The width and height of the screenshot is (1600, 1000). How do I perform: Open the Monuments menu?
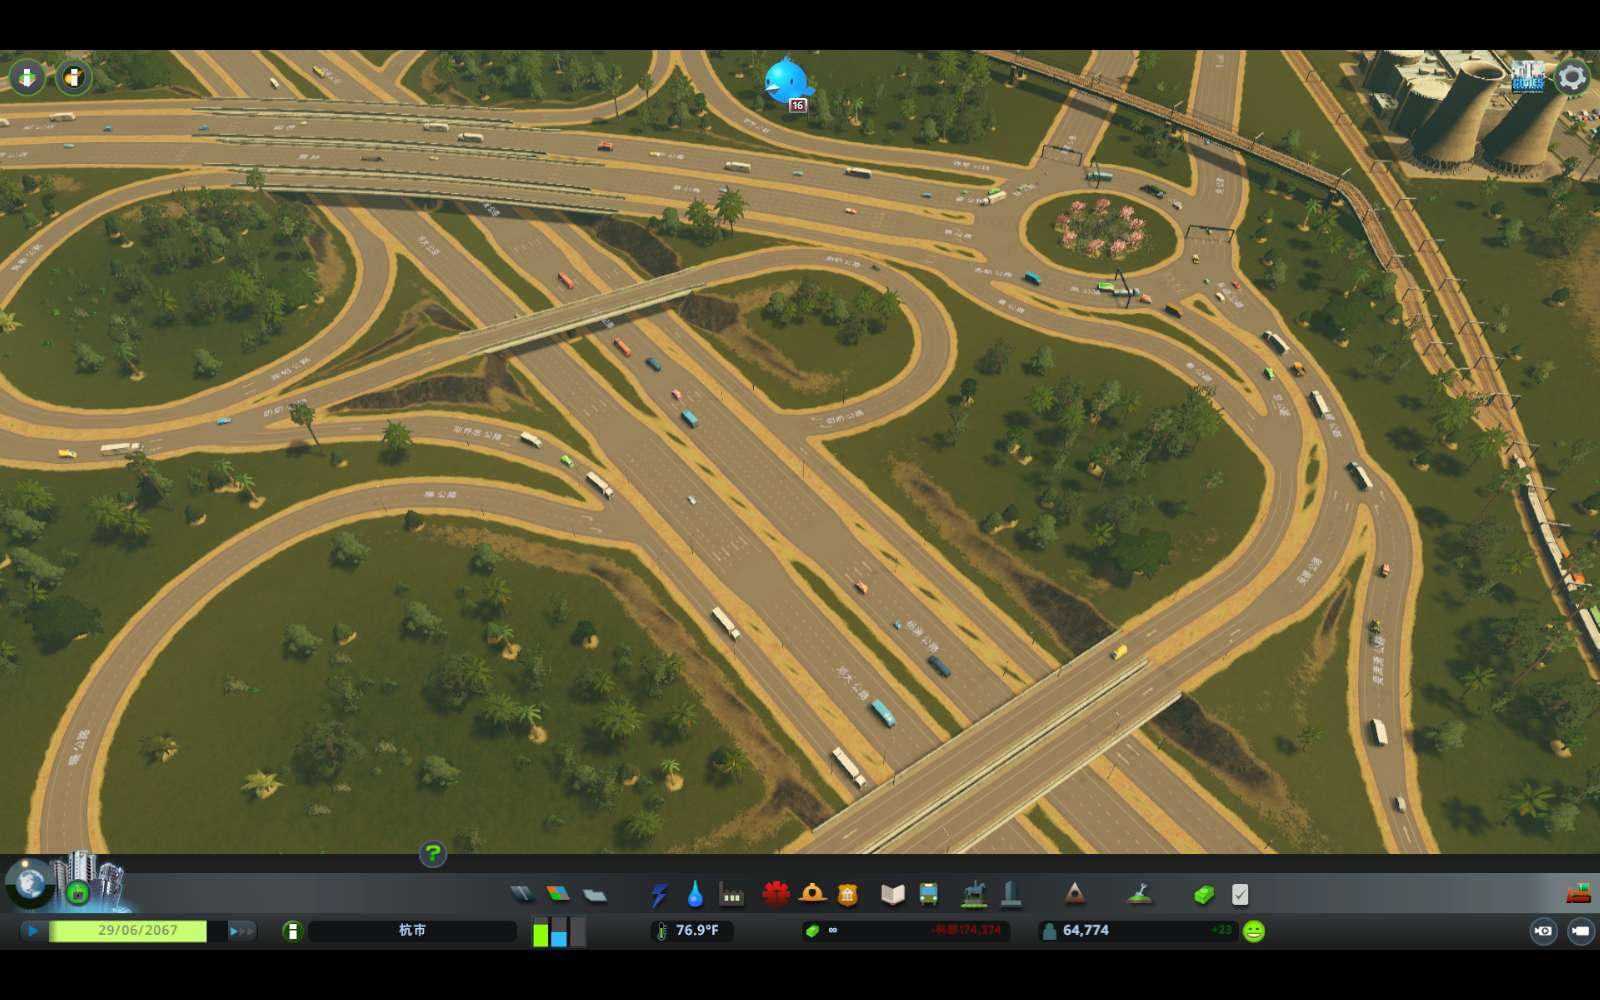pyautogui.click(x=1074, y=894)
